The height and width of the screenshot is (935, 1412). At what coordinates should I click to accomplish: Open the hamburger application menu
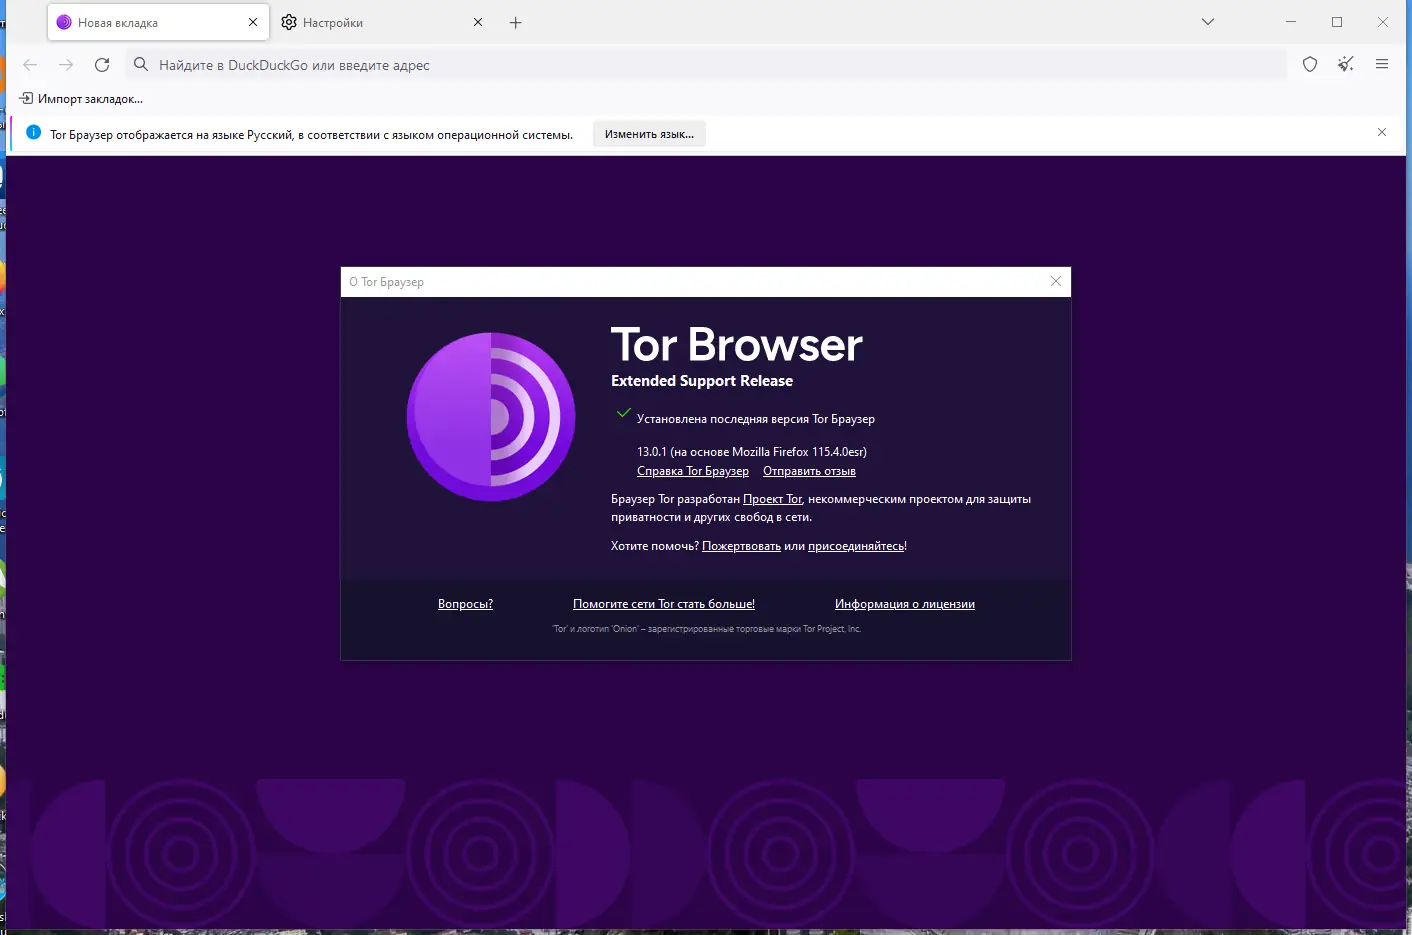click(1382, 65)
